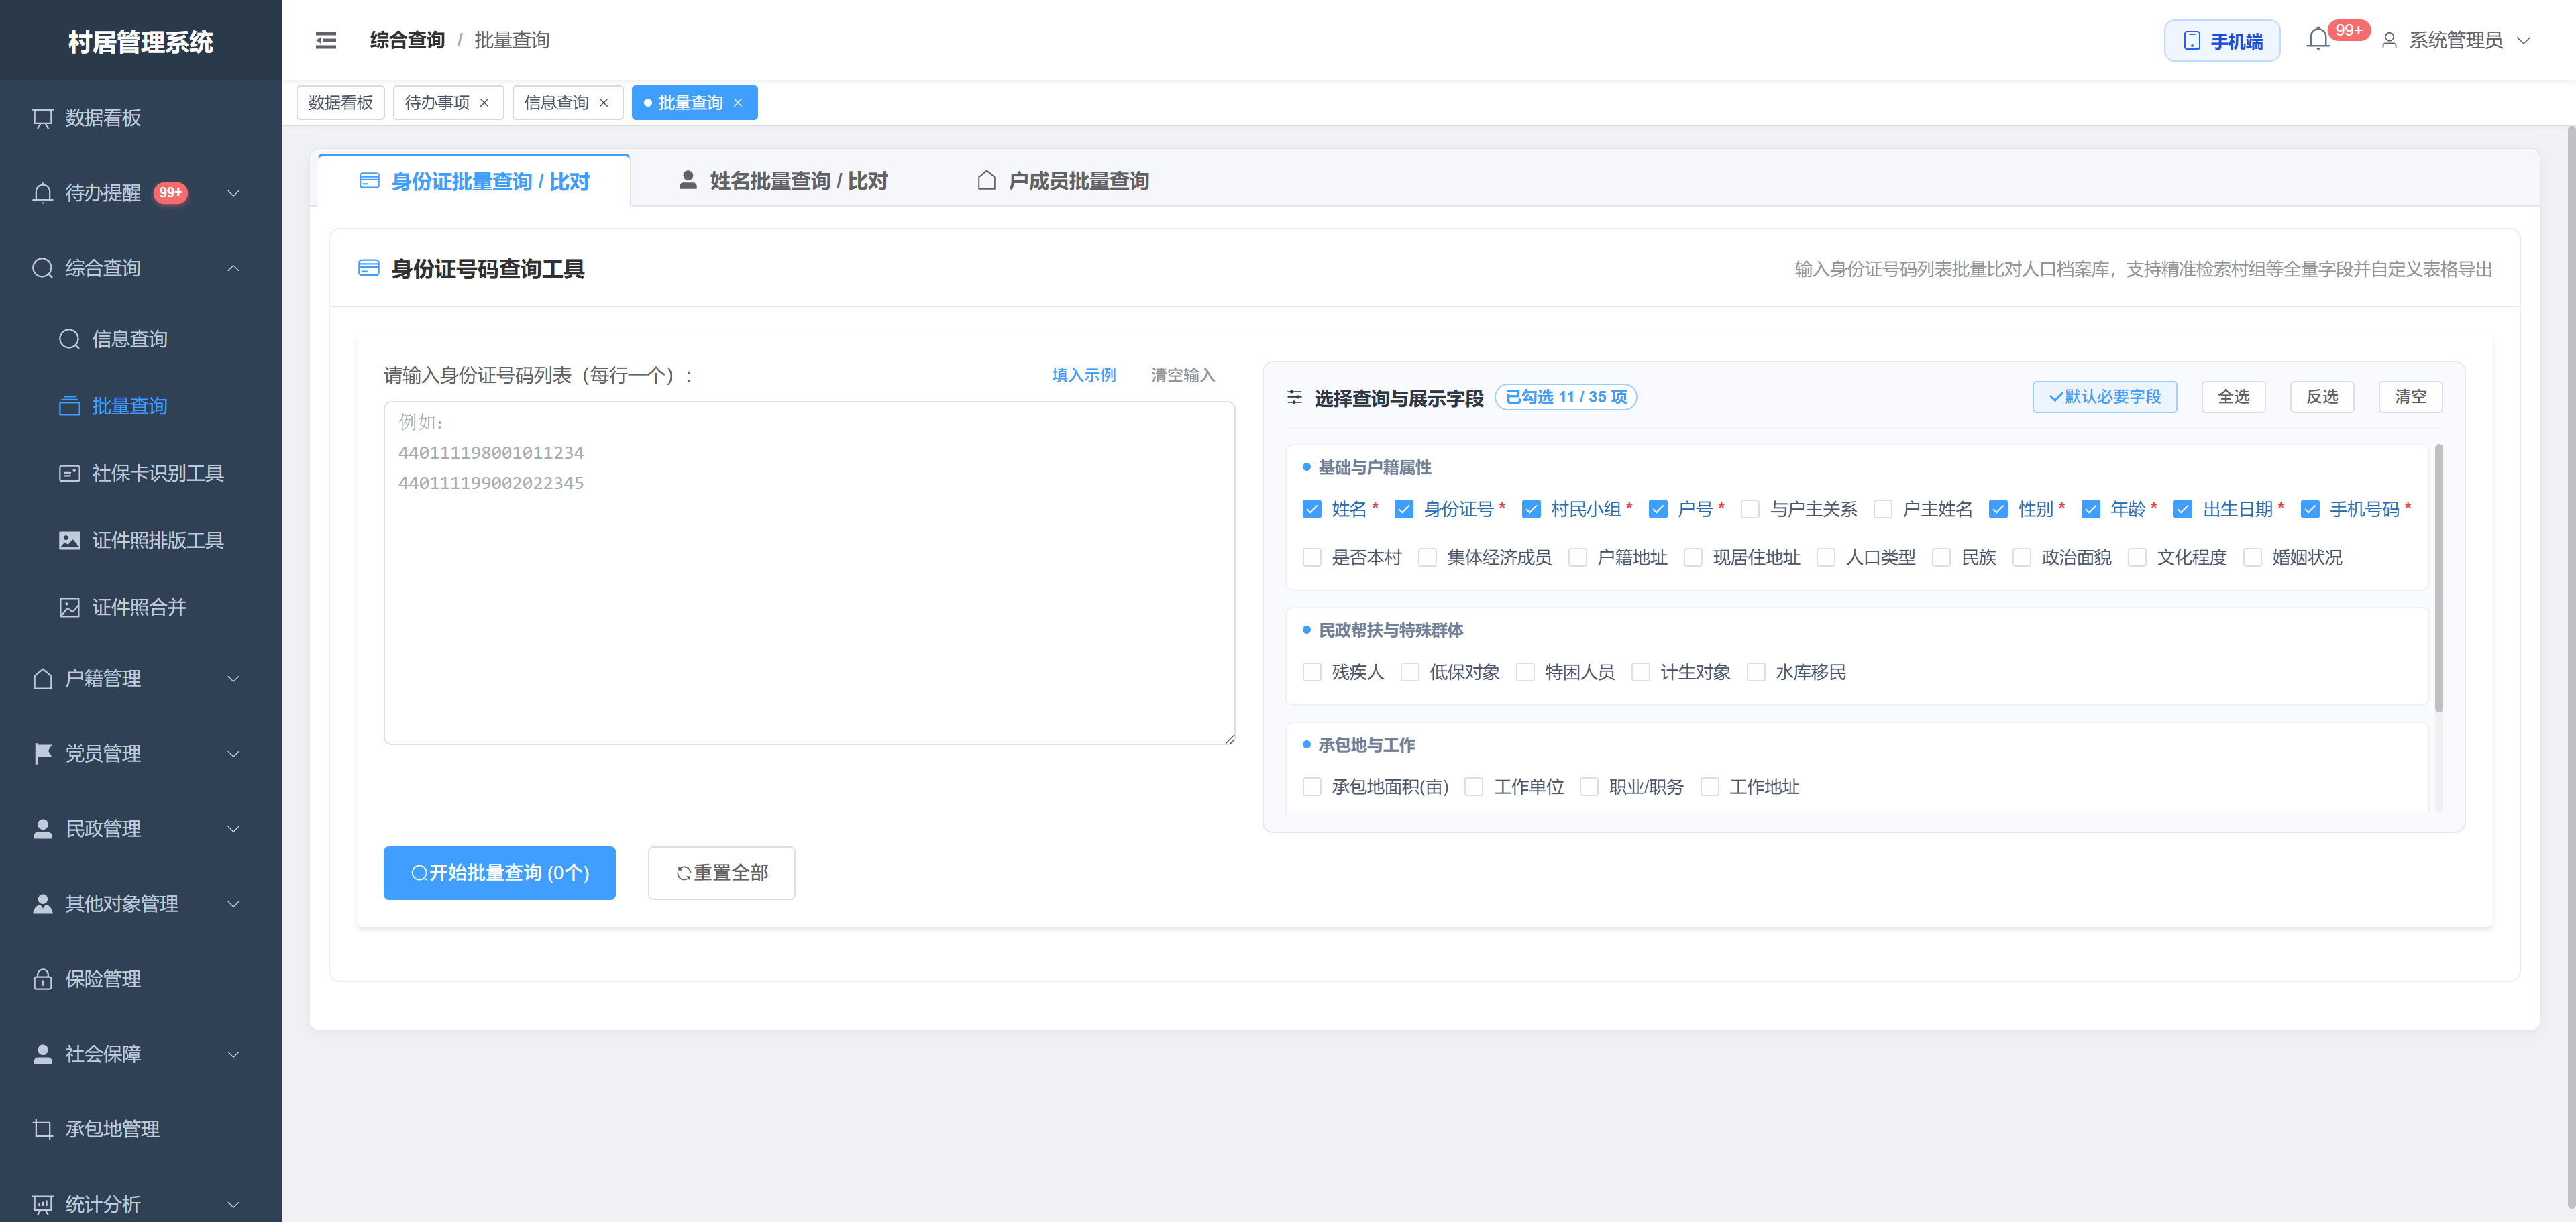2576x1222 pixels.
Task: Click the 综合查询 breadcrumb
Action: coord(407,40)
